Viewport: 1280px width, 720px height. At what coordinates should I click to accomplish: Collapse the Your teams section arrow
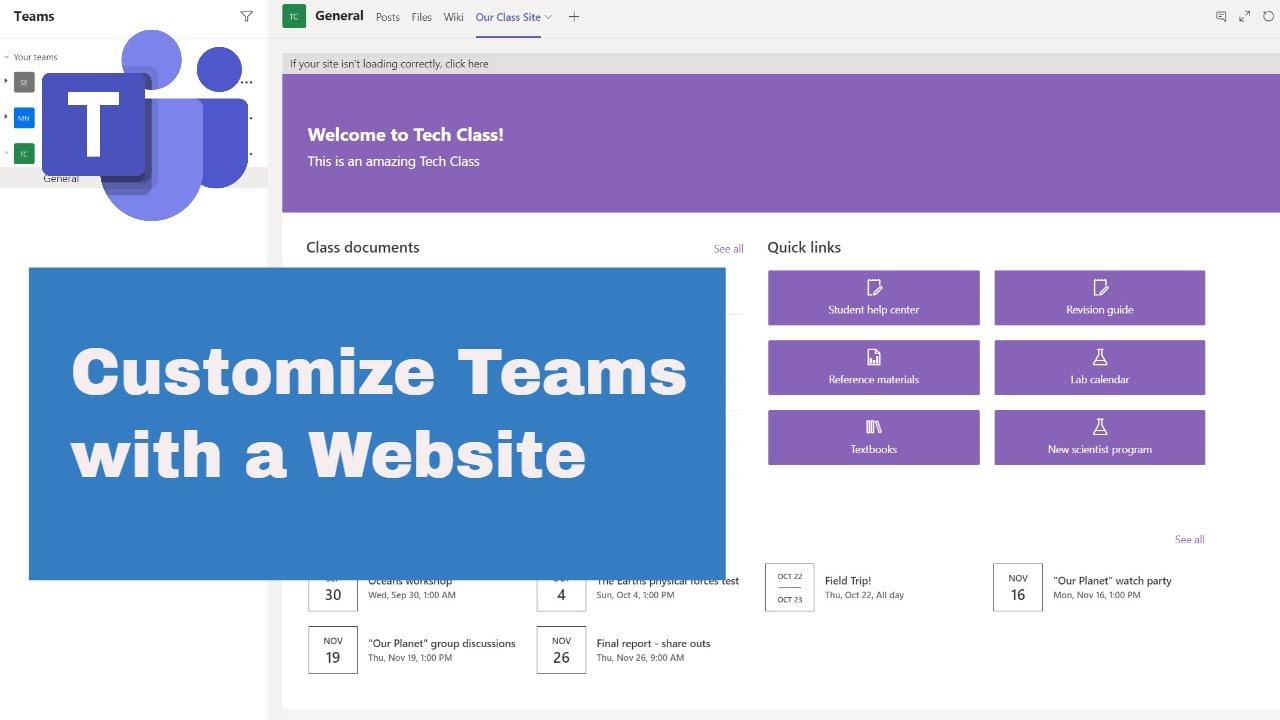[x=7, y=58]
